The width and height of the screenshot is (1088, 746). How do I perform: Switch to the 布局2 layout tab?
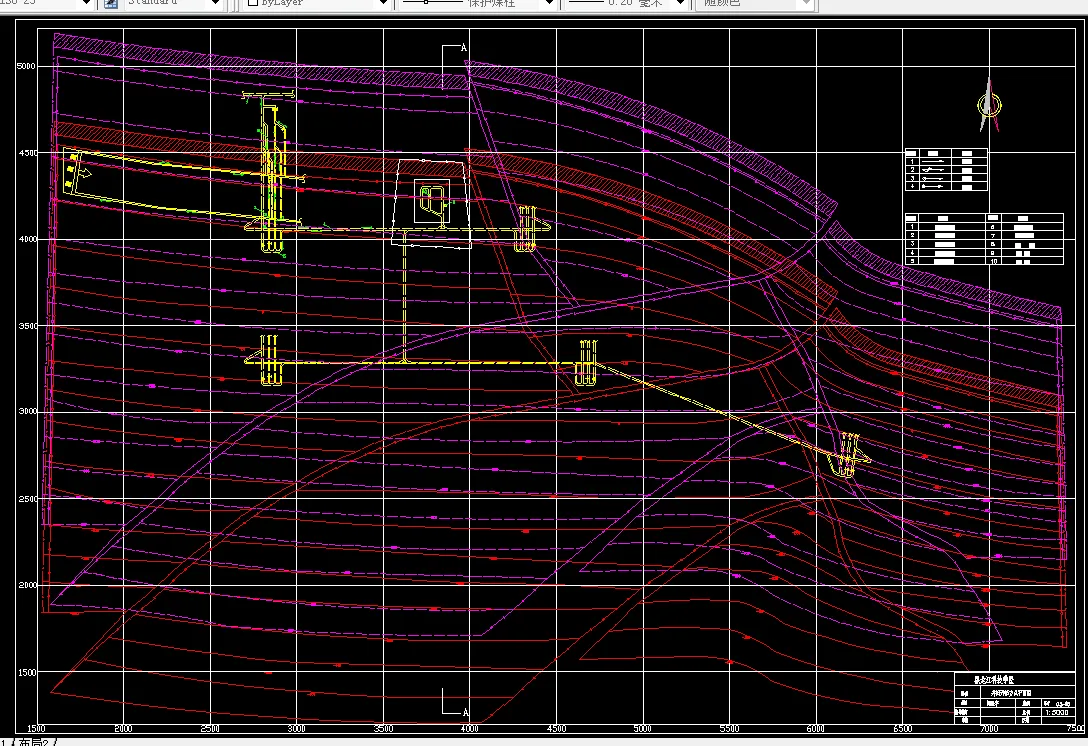[x=34, y=742]
